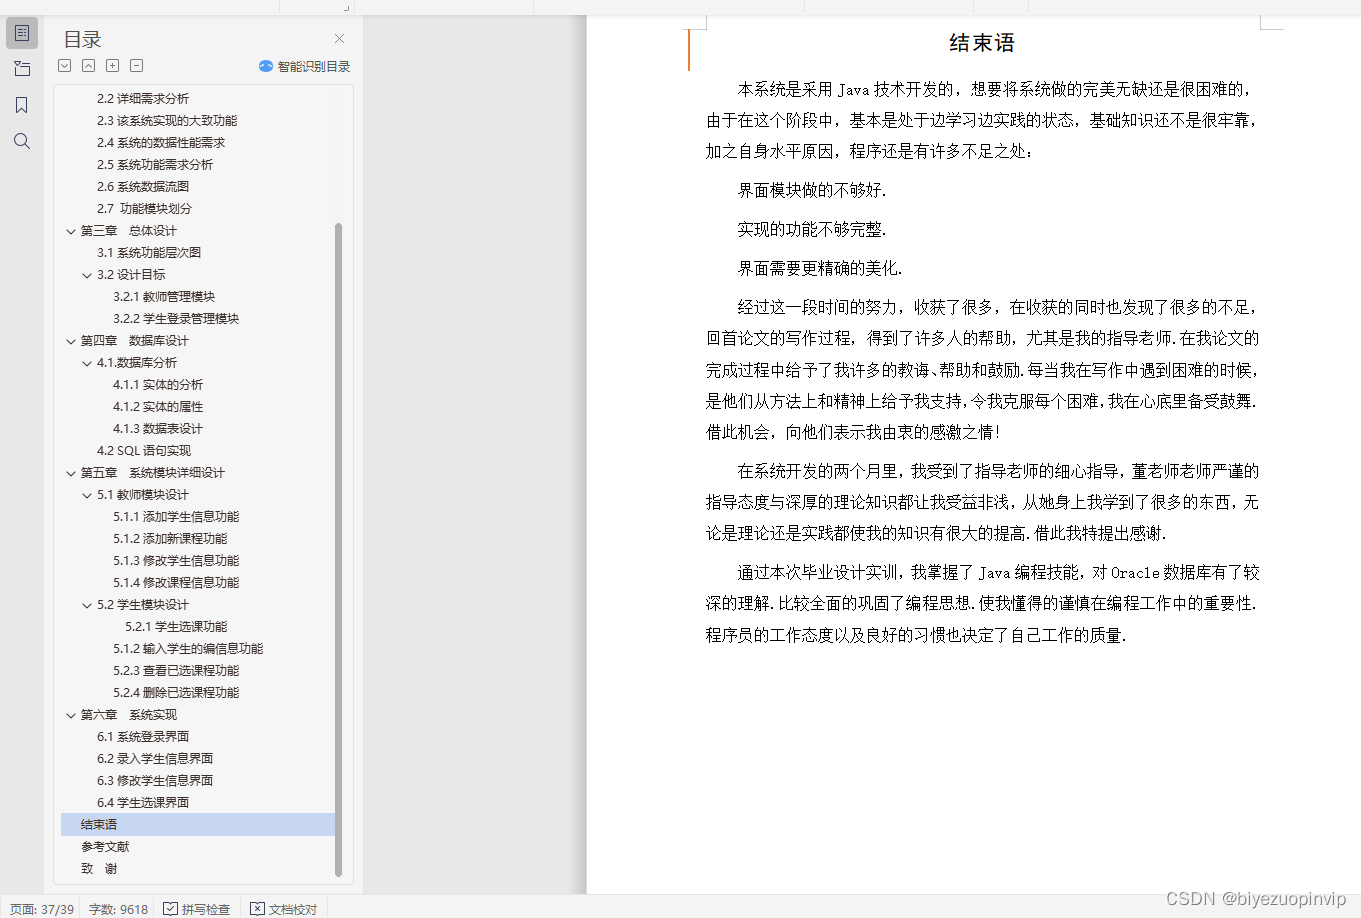Expand all TOC entries with the plus icon

click(112, 65)
